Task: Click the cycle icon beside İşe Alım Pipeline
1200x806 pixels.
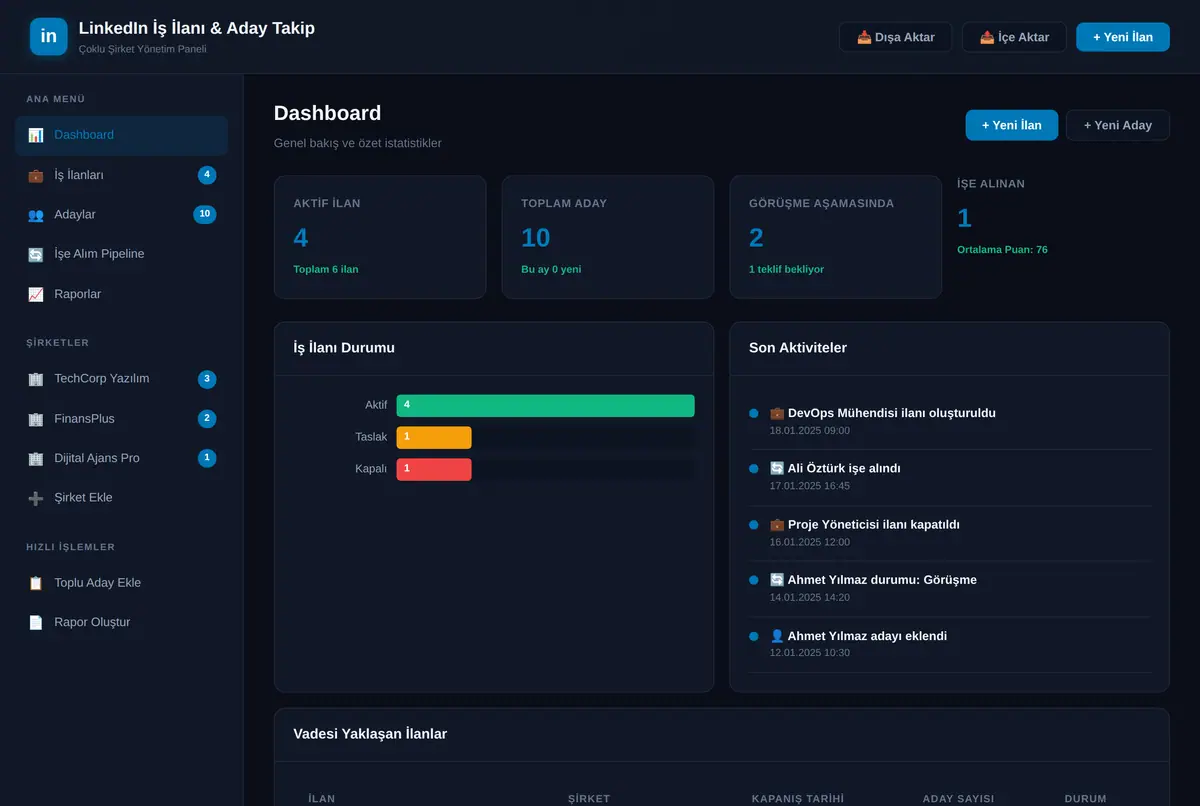Action: 36,254
